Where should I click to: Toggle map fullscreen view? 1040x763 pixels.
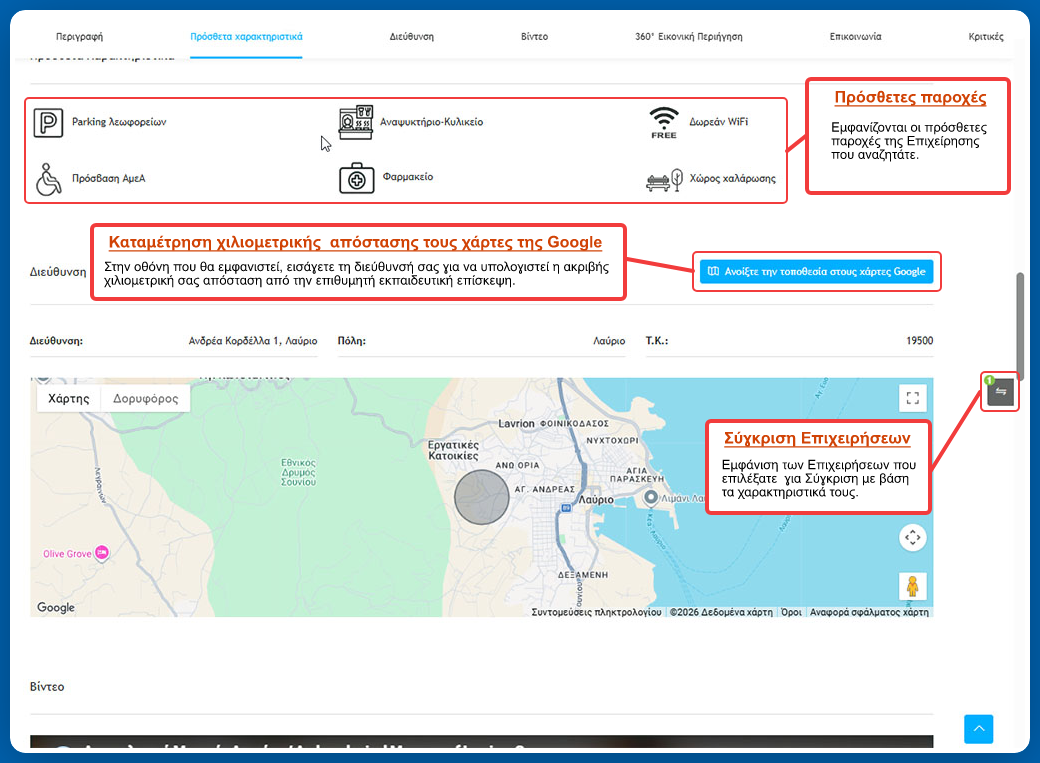[x=913, y=398]
